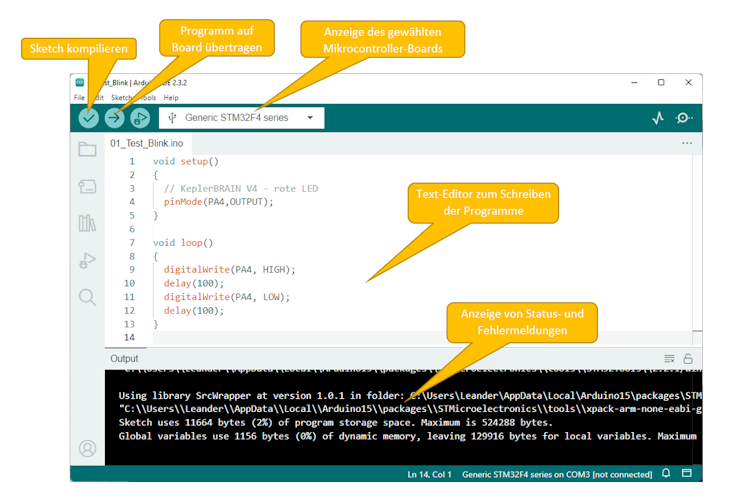The width and height of the screenshot is (730, 500).
Task: Open the Sketchbook folder sidebar icon
Action: (87, 149)
